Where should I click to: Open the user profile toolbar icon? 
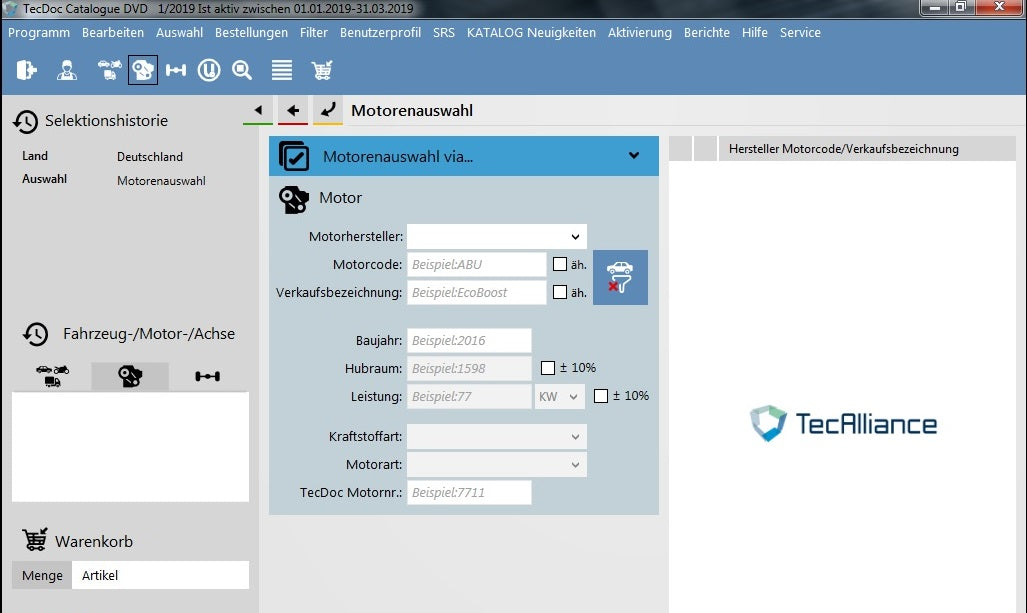[67, 69]
